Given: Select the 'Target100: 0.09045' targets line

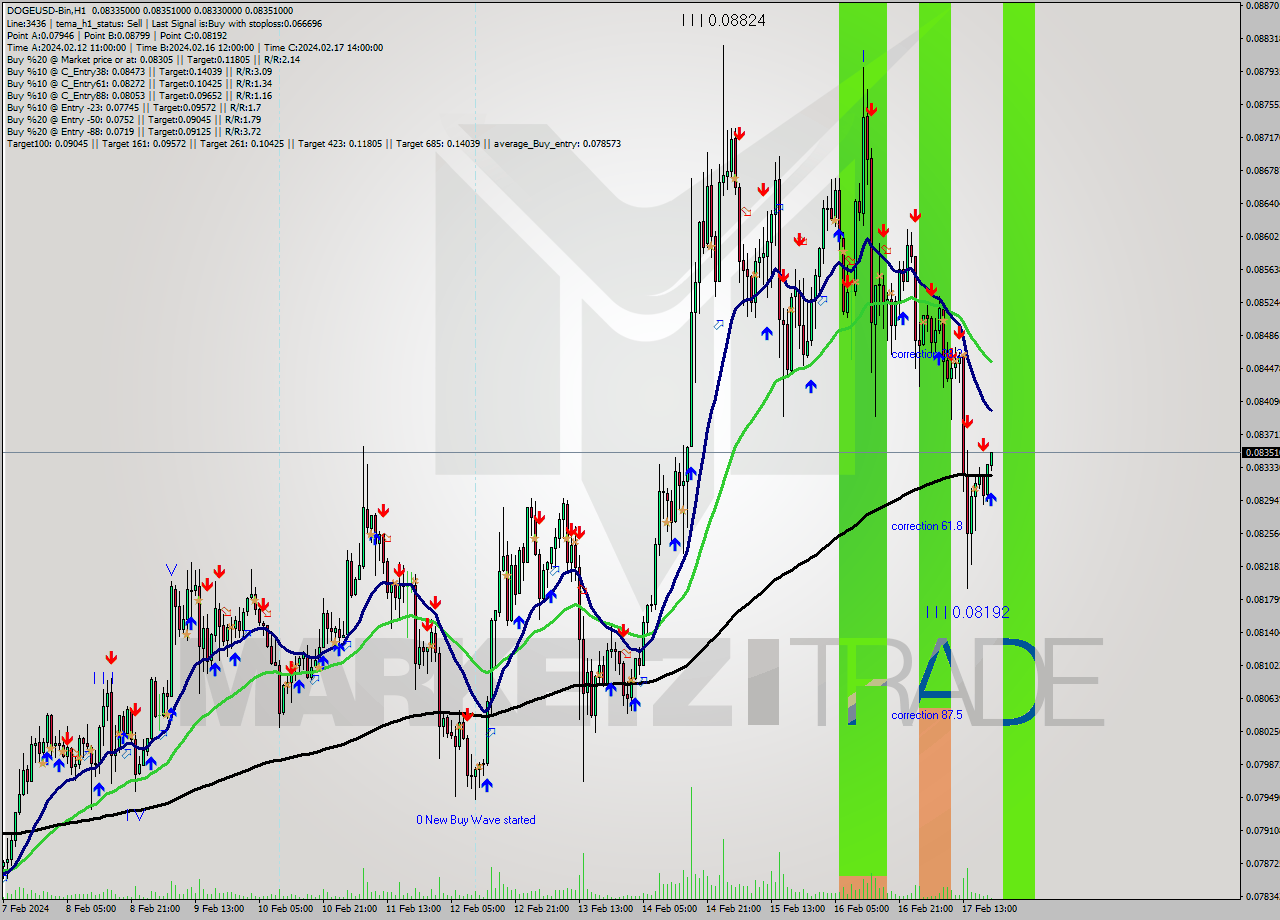Looking at the screenshot, I should click(313, 143).
